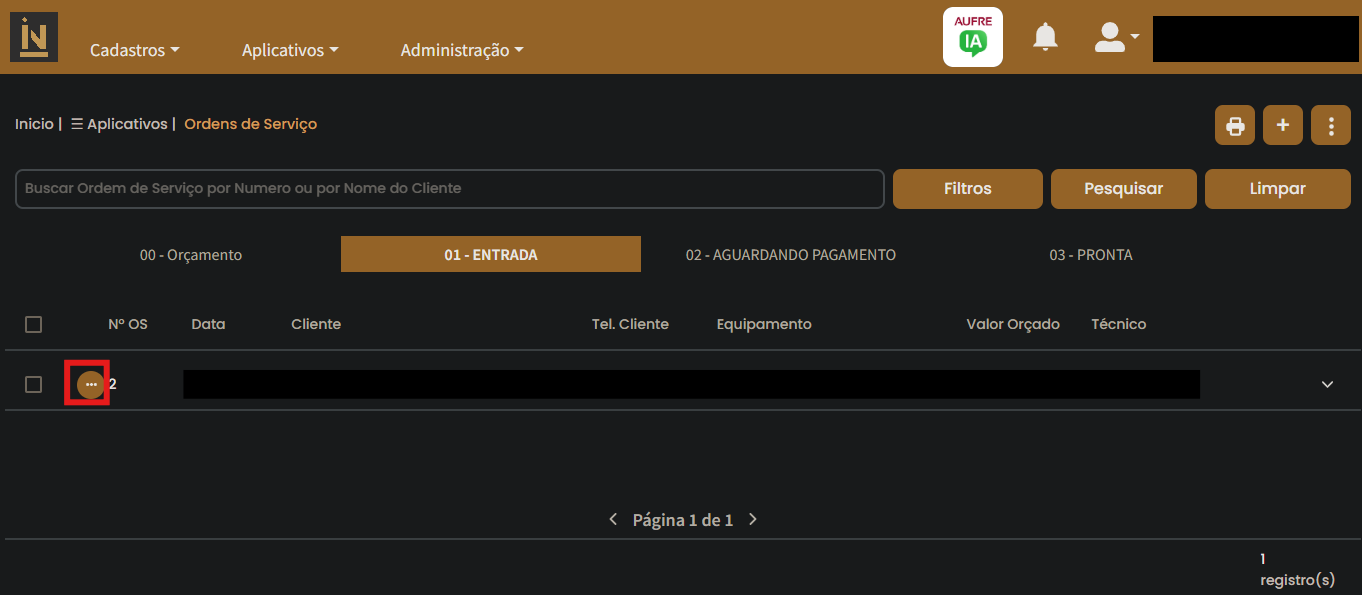Open the user profile icon menu
Viewport: 1362px width, 595px height.
coord(1115,38)
